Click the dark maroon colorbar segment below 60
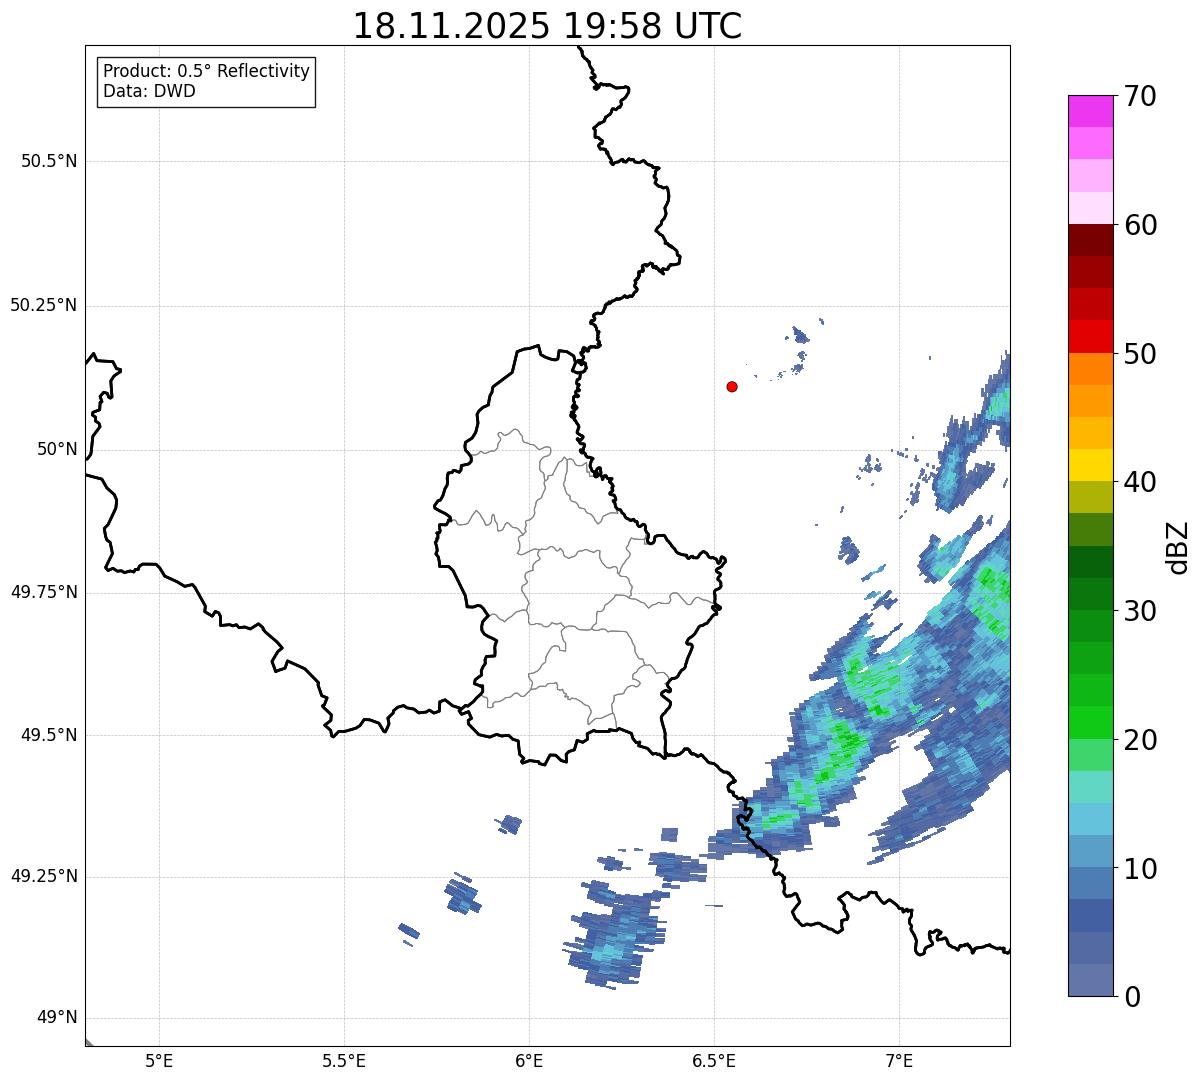1202x1081 pixels. [1090, 240]
